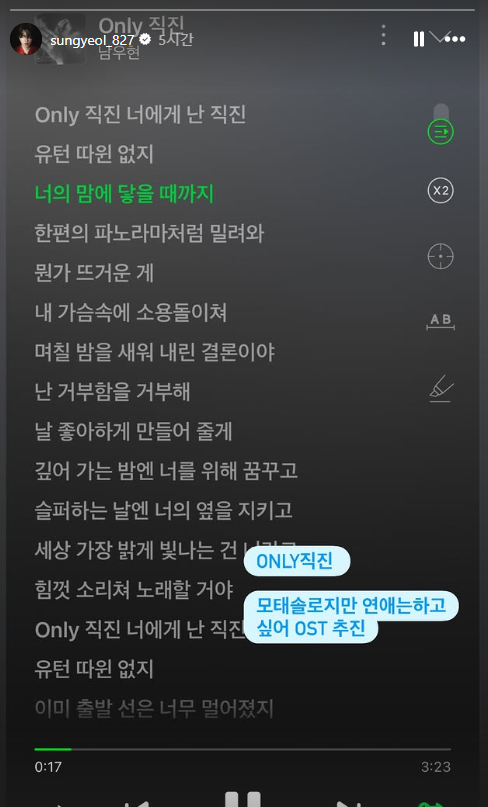Click the verified badge next to username
This screenshot has width=488, height=807.
pos(145,39)
